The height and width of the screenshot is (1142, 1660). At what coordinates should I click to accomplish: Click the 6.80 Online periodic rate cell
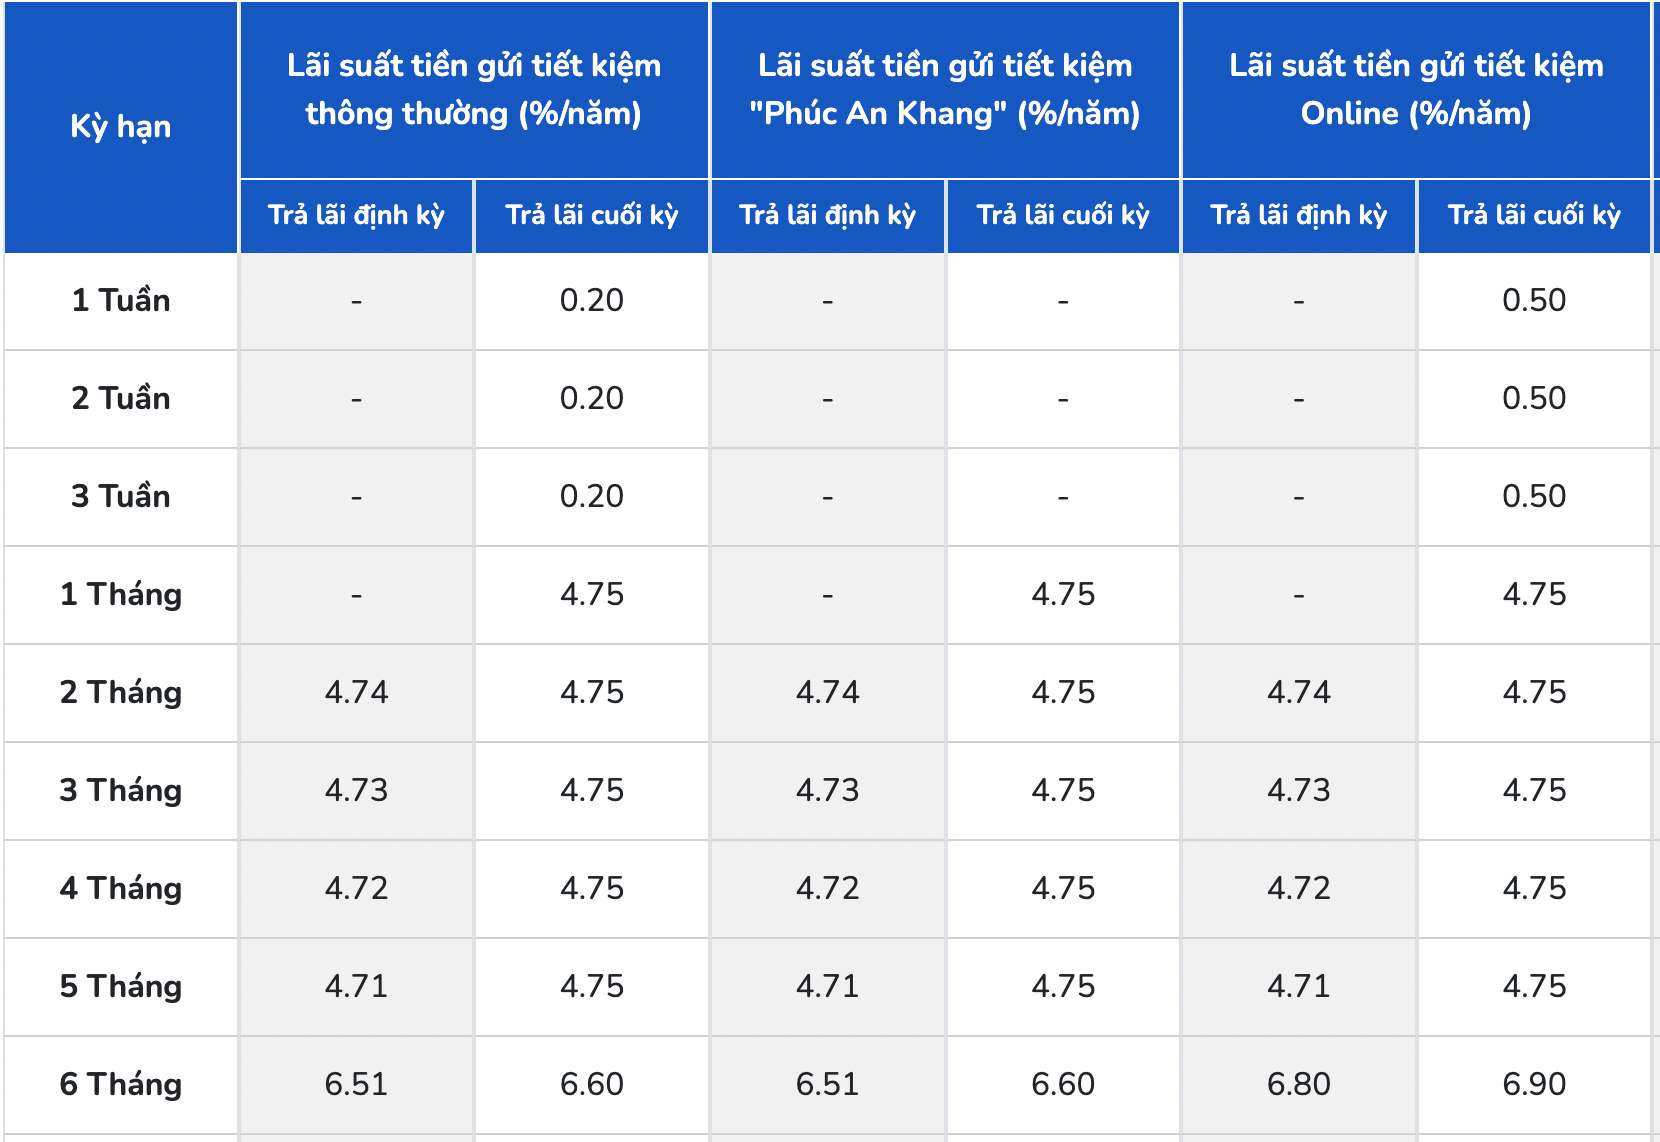point(1299,1085)
